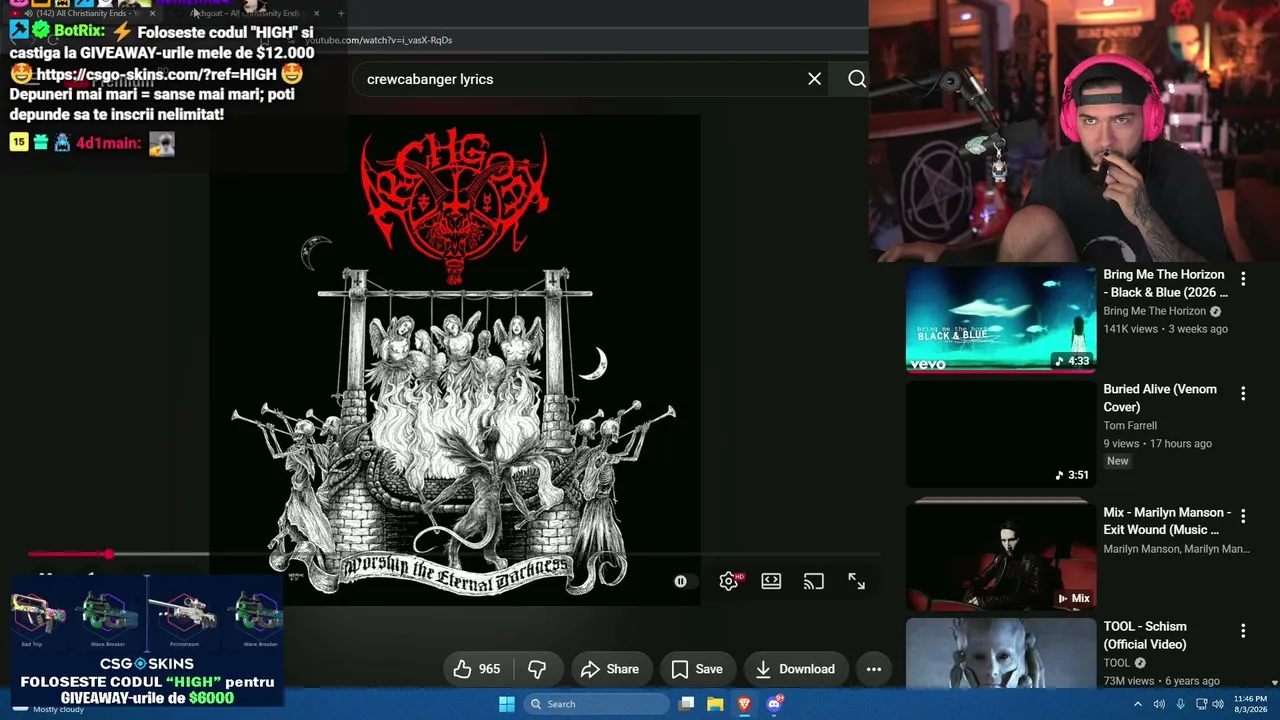Open more actions under the video
This screenshot has width=1280, height=720.
pyautogui.click(x=874, y=669)
